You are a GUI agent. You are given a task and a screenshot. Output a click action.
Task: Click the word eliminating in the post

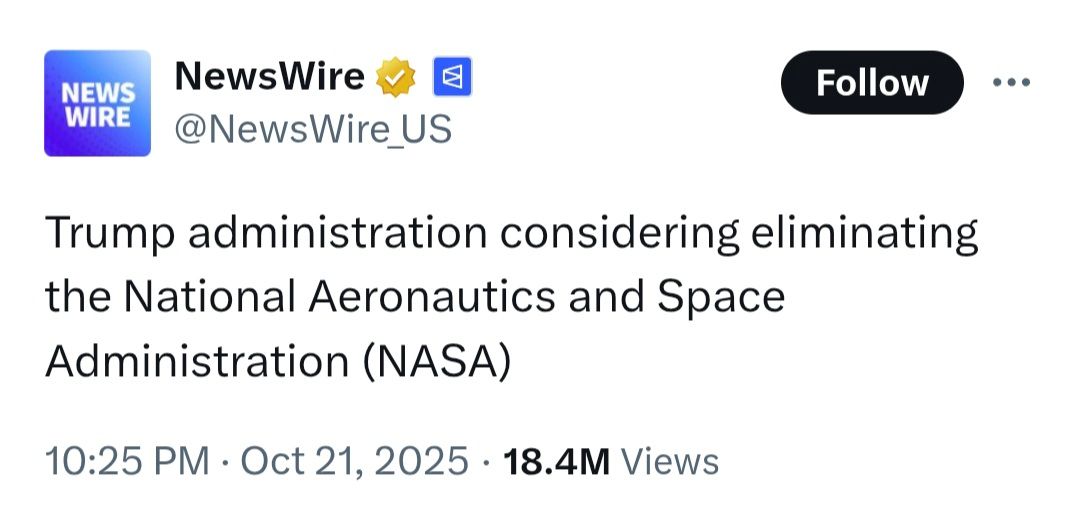pyautogui.click(x=864, y=234)
